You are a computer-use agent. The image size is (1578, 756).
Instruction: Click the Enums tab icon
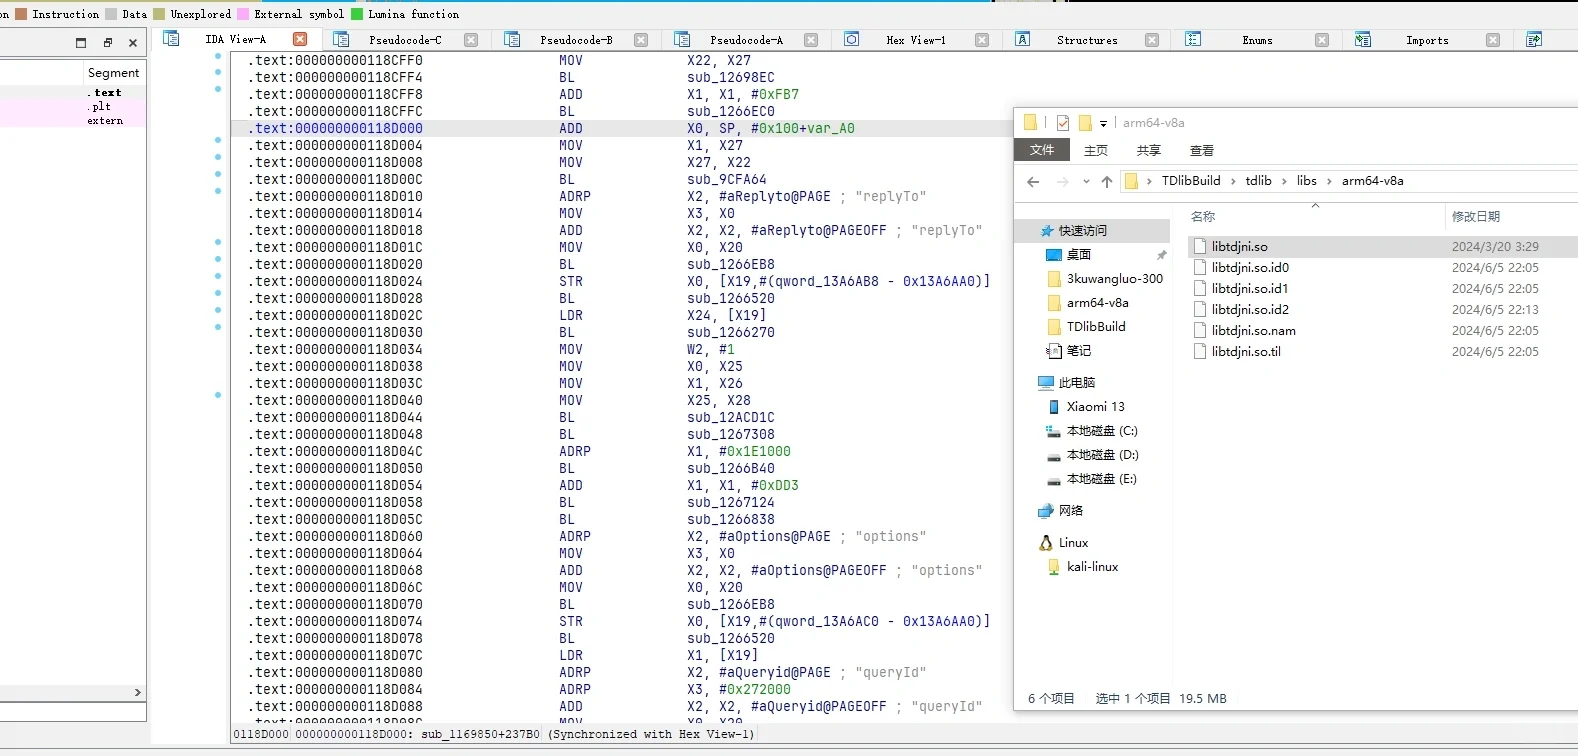click(x=1193, y=39)
